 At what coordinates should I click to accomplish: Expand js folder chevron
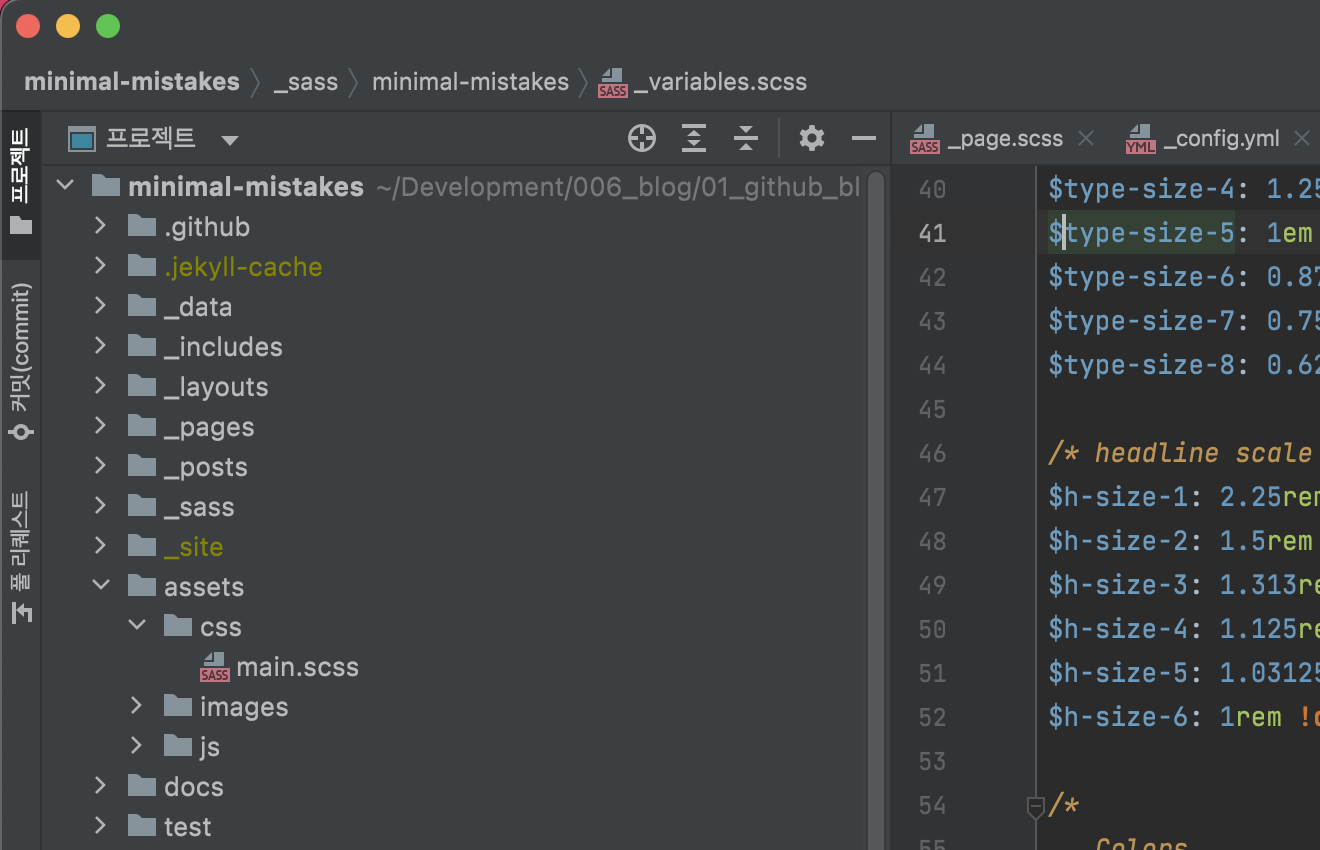136,746
